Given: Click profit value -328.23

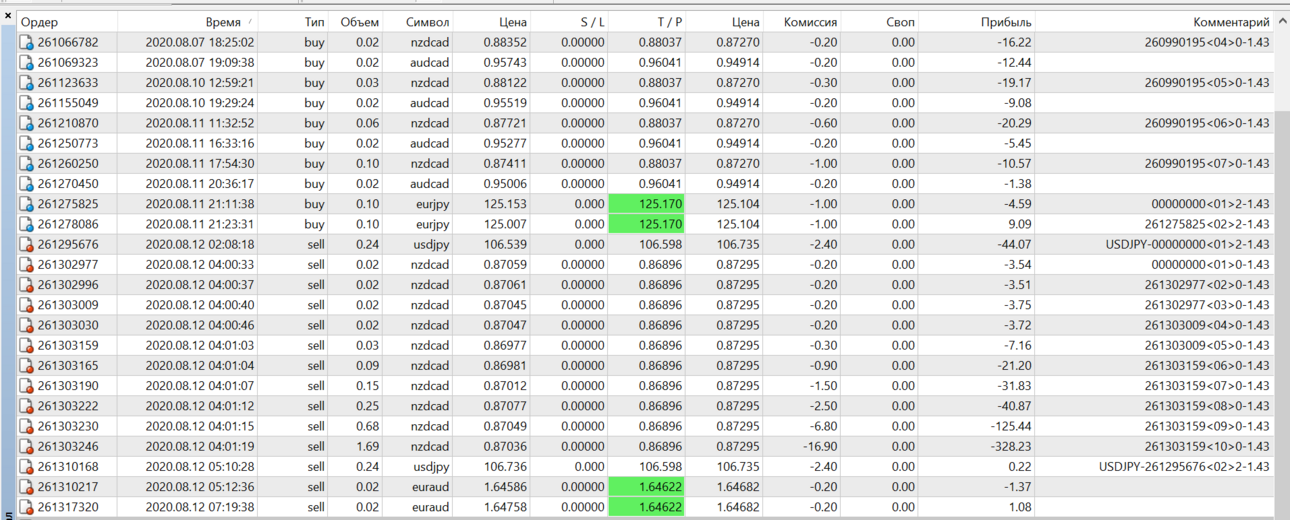Looking at the screenshot, I should (1007, 446).
